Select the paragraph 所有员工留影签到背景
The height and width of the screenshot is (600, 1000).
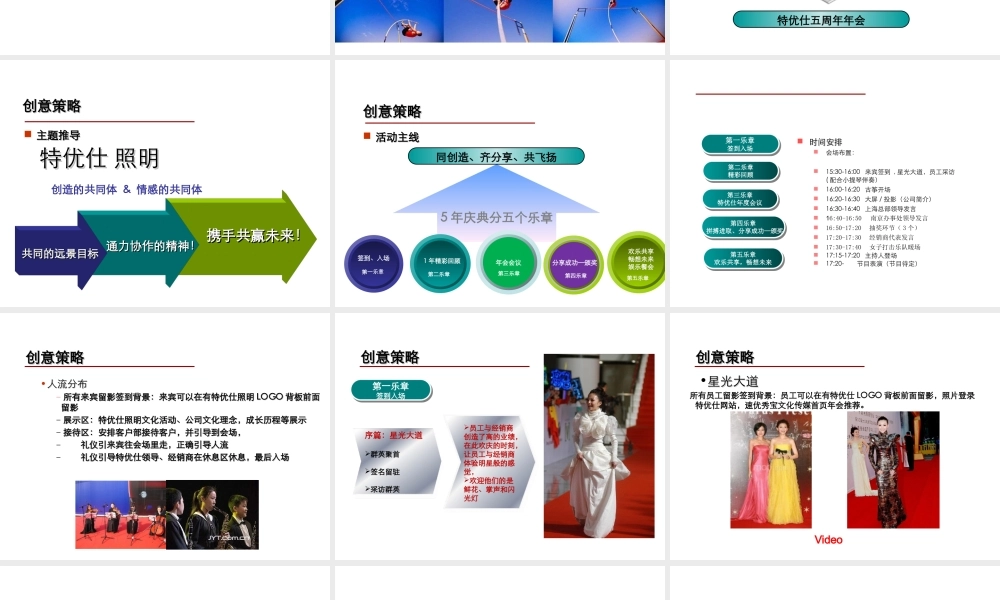tap(832, 400)
